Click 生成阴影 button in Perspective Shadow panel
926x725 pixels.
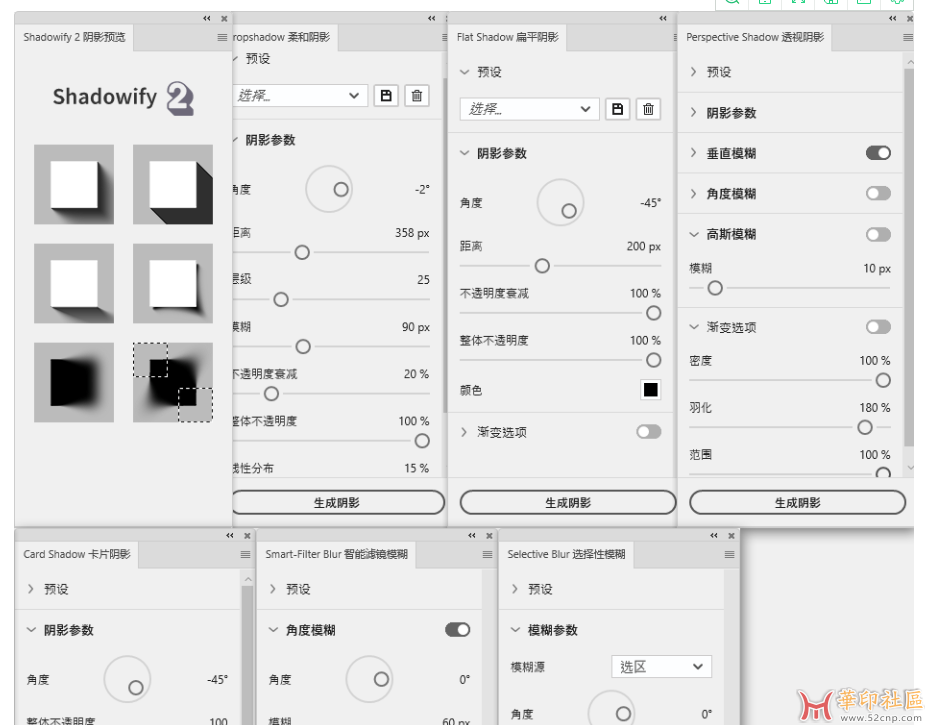tap(797, 502)
